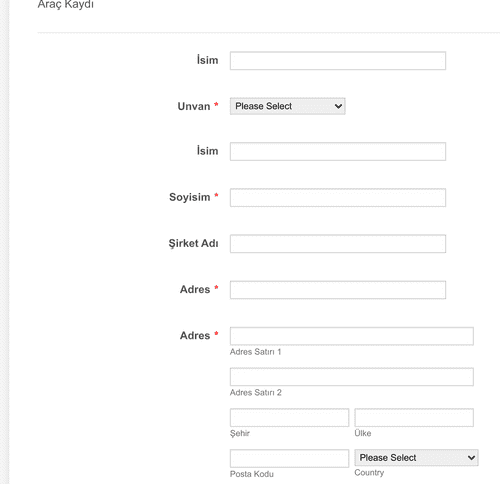
Task: Click the Şirket Adı label
Action: (x=193, y=243)
